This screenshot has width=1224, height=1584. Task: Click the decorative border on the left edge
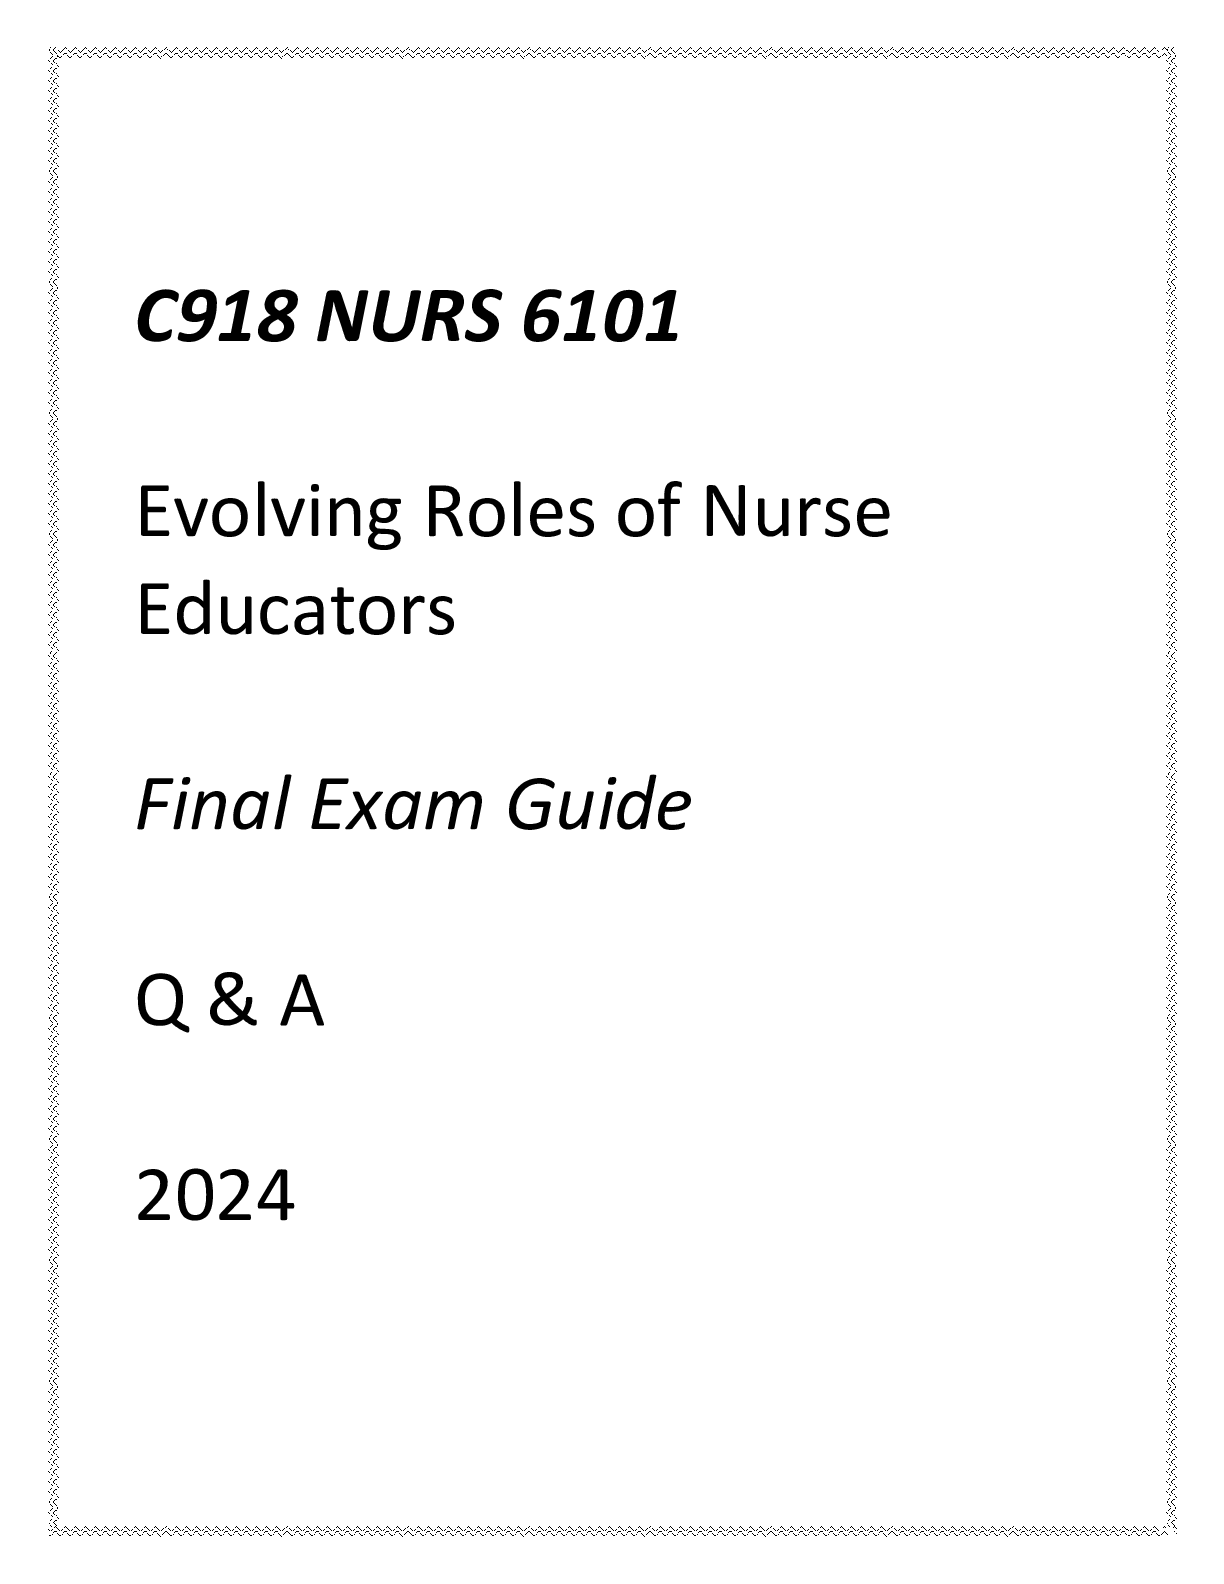53,791
